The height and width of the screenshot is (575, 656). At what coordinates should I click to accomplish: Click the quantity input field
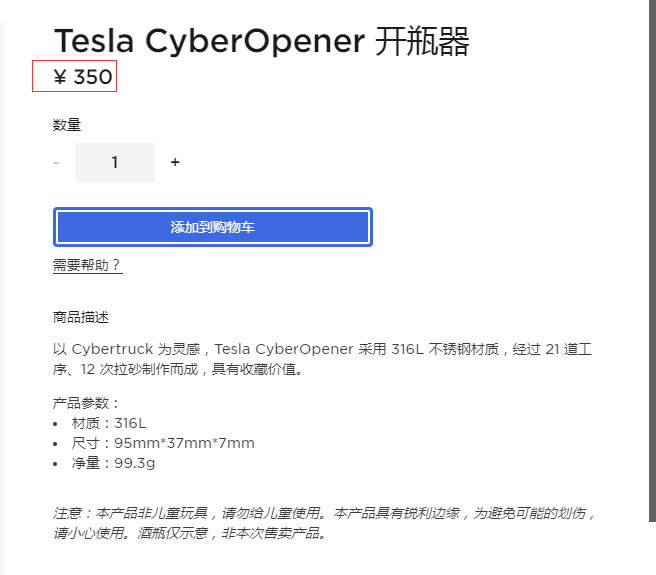coord(115,162)
